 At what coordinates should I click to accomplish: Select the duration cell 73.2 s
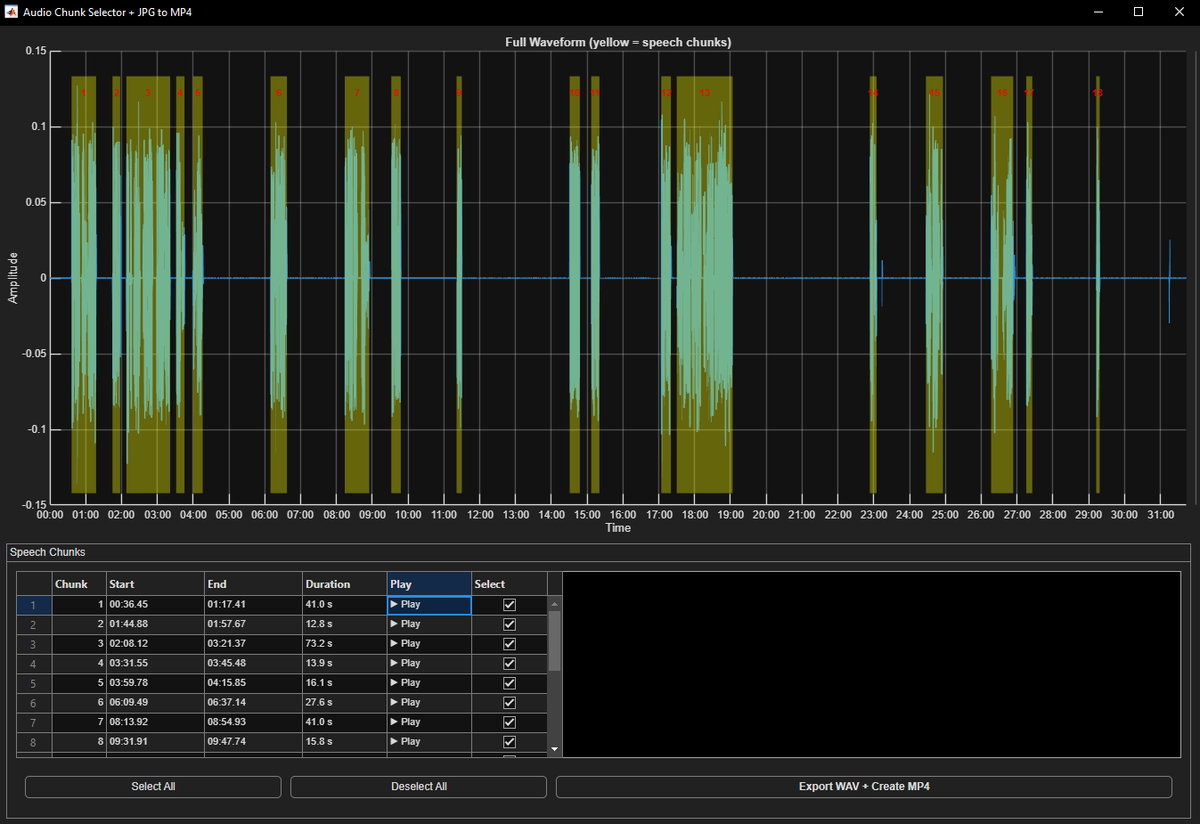[345, 644]
